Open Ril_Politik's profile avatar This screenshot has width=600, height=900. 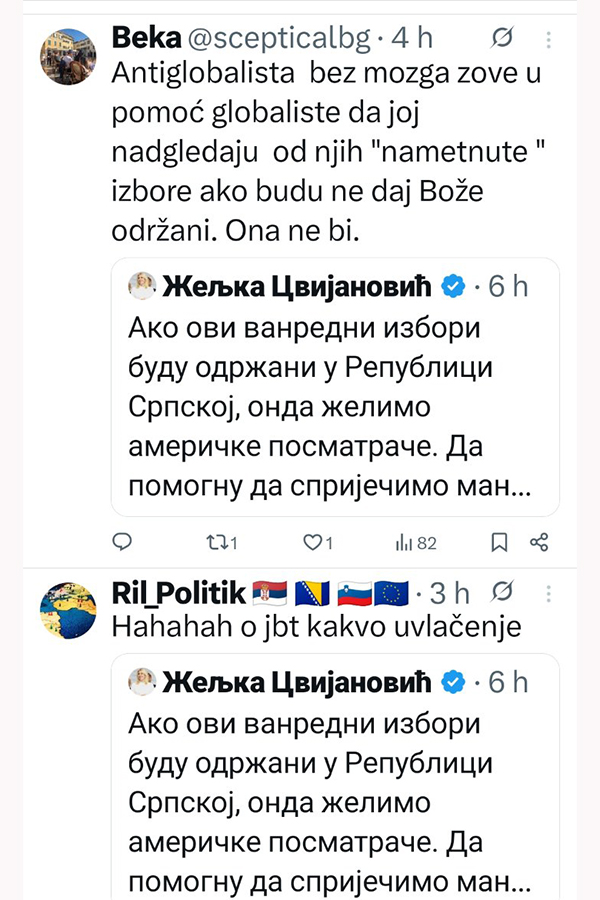click(67, 612)
